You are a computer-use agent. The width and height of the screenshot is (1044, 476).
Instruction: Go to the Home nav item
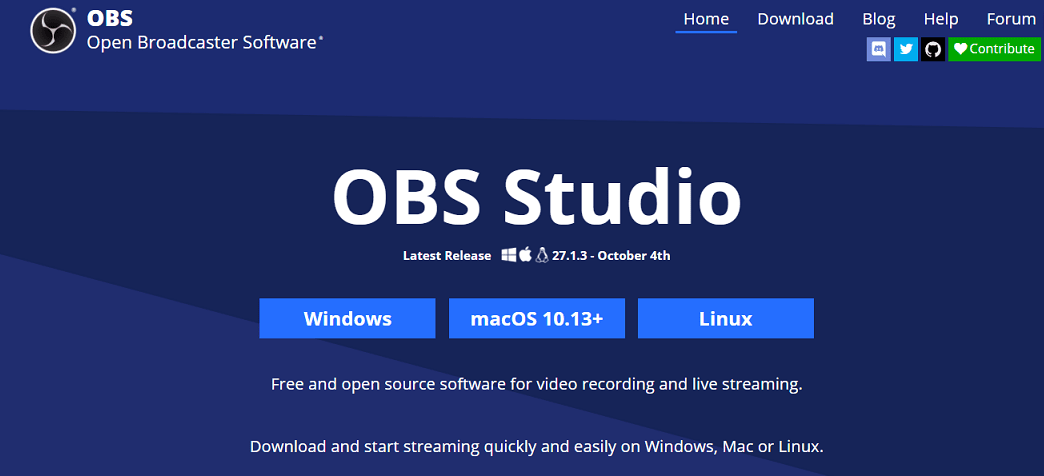tap(706, 19)
